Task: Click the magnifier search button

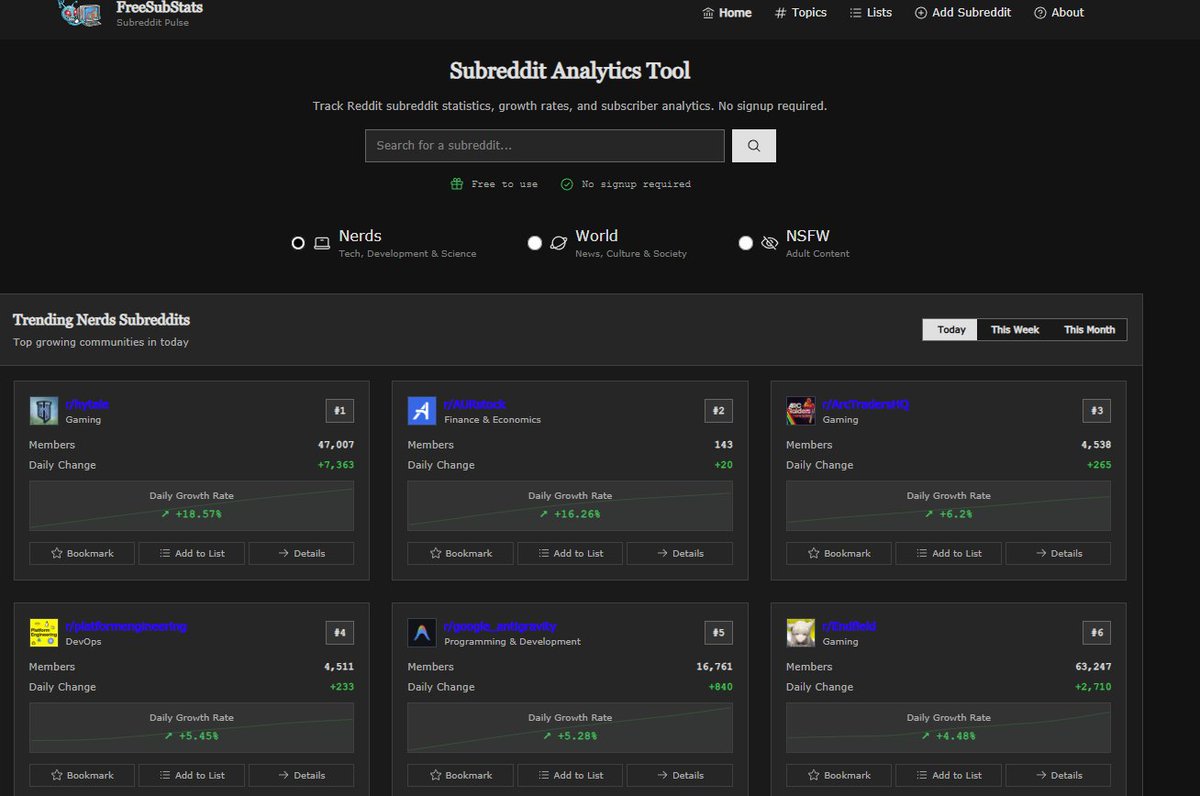Action: click(x=754, y=146)
